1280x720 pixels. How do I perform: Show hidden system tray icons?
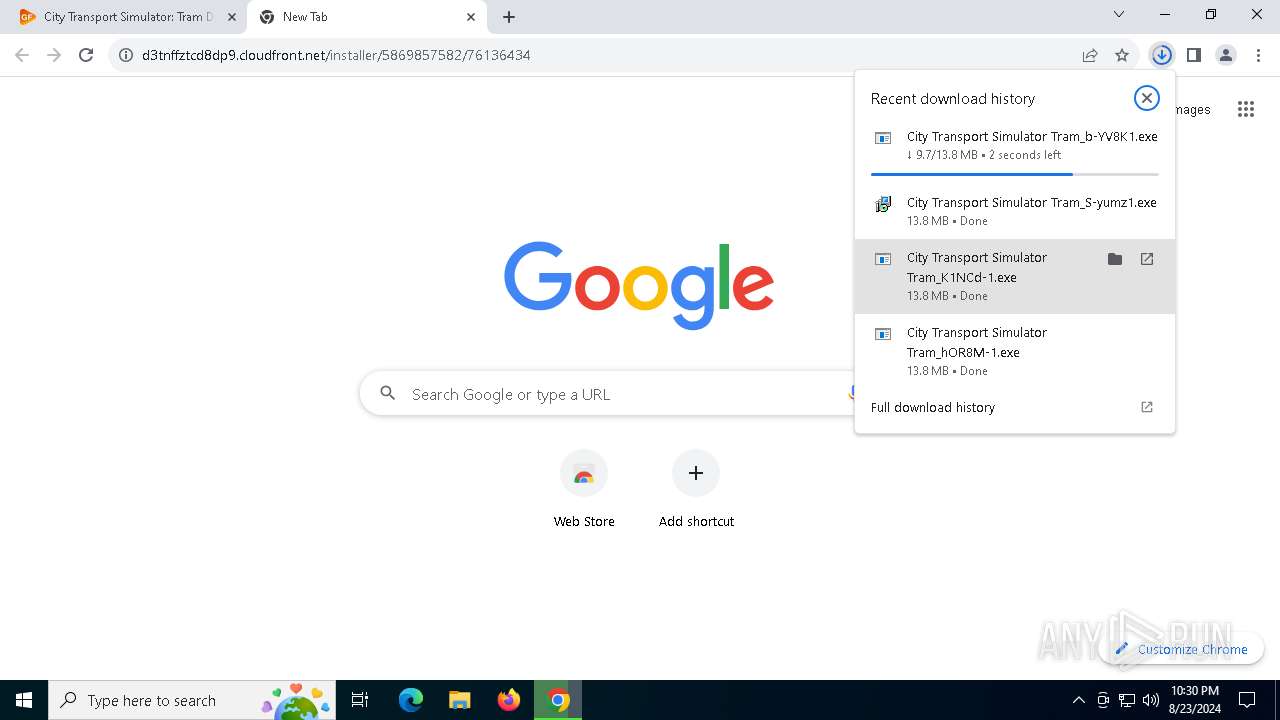click(x=1078, y=700)
